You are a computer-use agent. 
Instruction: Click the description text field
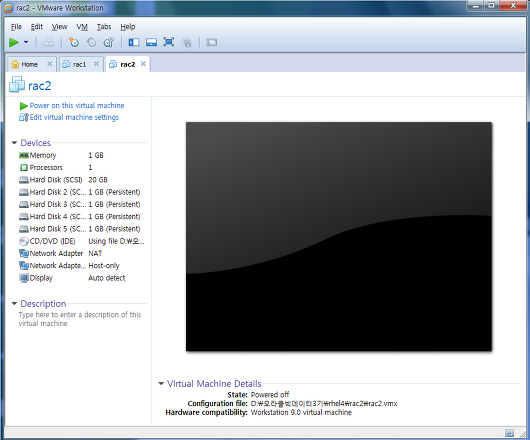pos(80,319)
